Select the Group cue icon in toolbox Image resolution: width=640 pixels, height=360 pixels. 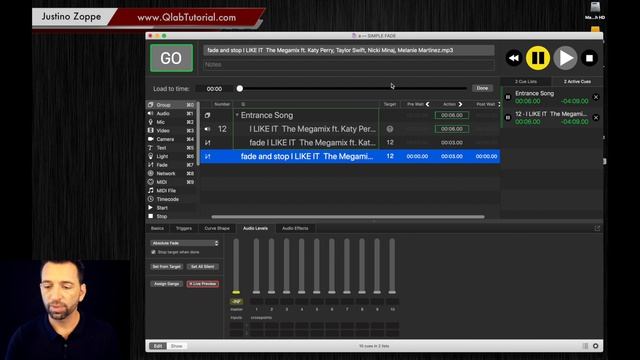[x=151, y=105]
